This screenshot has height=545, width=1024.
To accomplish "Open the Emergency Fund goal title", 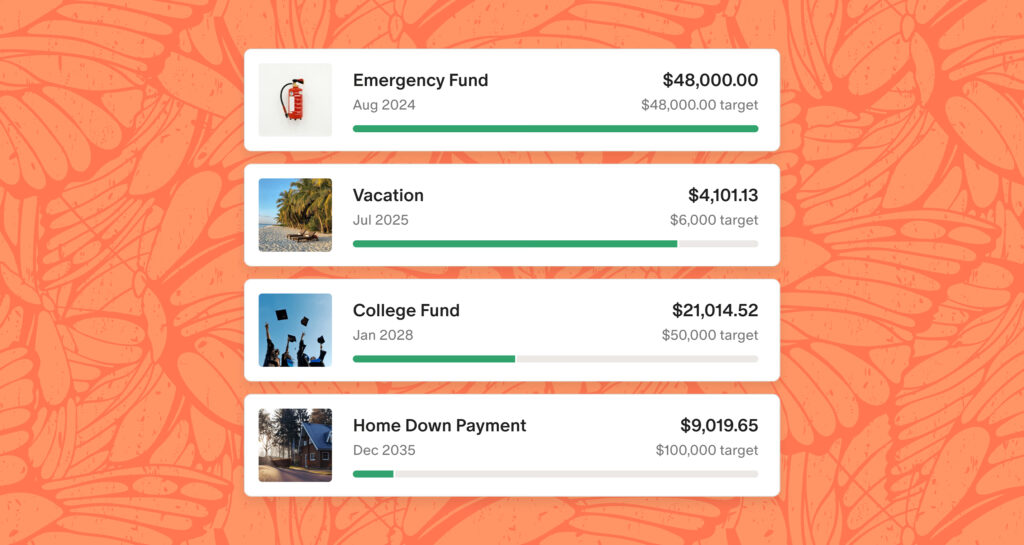I will [x=420, y=80].
